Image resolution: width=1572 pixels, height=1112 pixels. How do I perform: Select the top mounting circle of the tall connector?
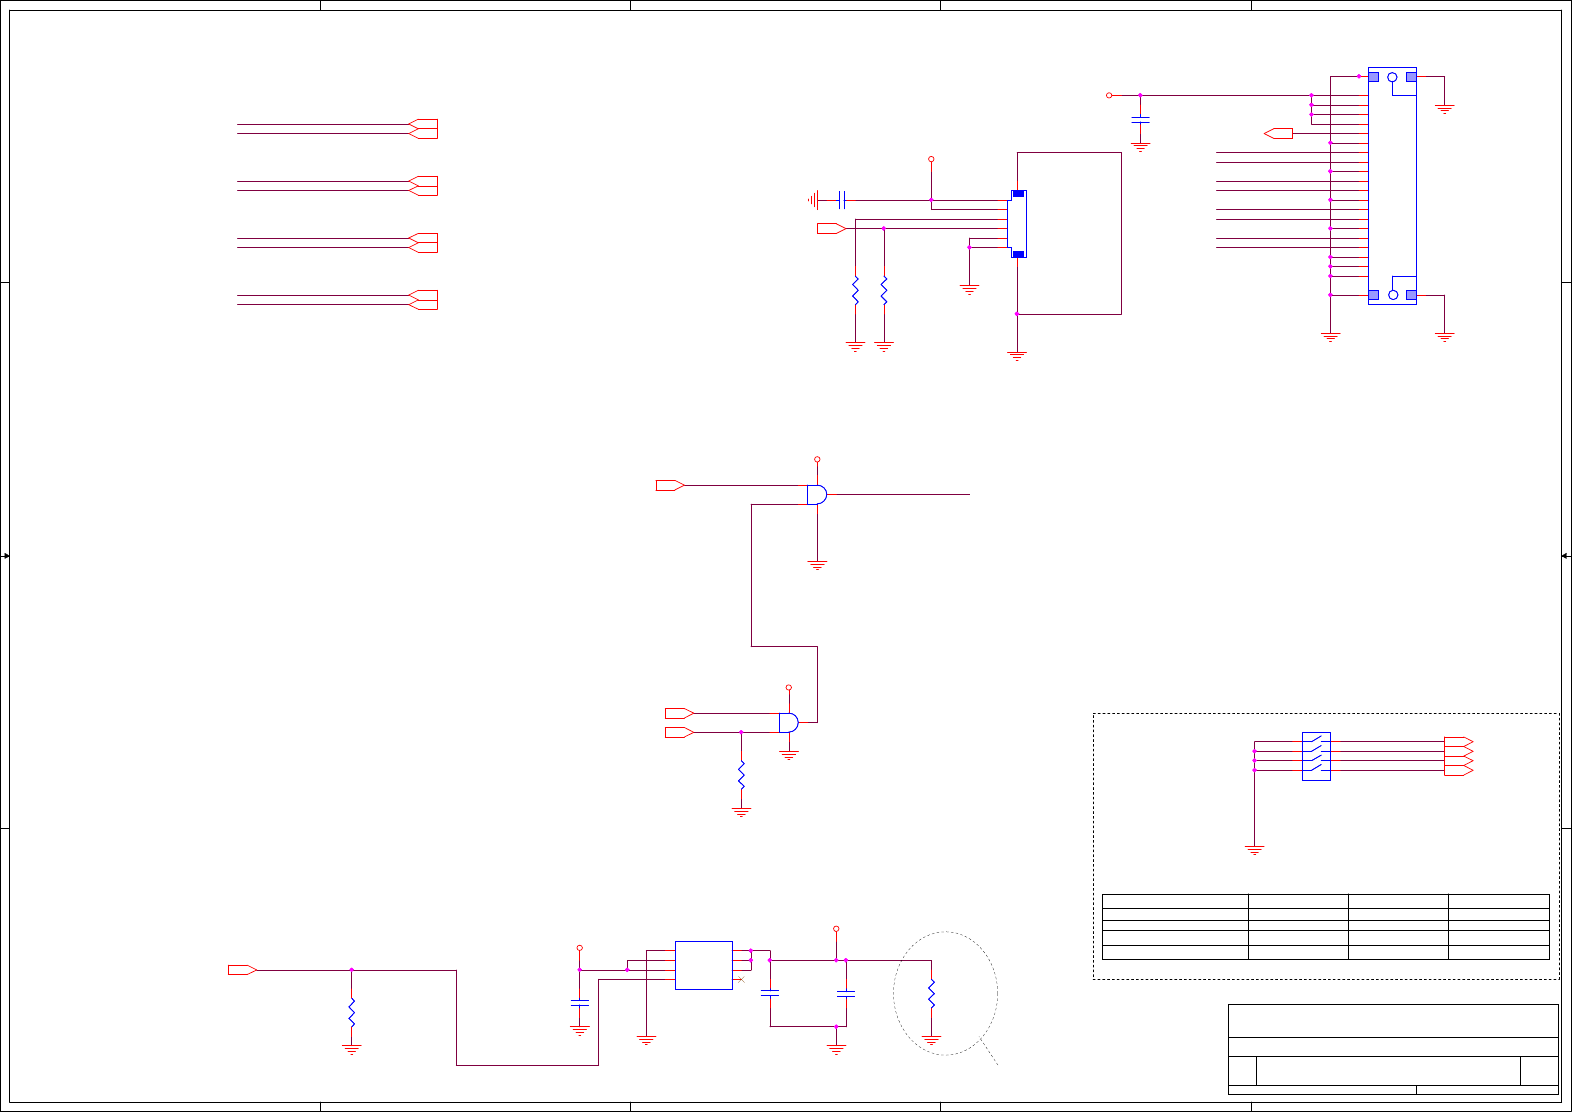[x=1392, y=77]
